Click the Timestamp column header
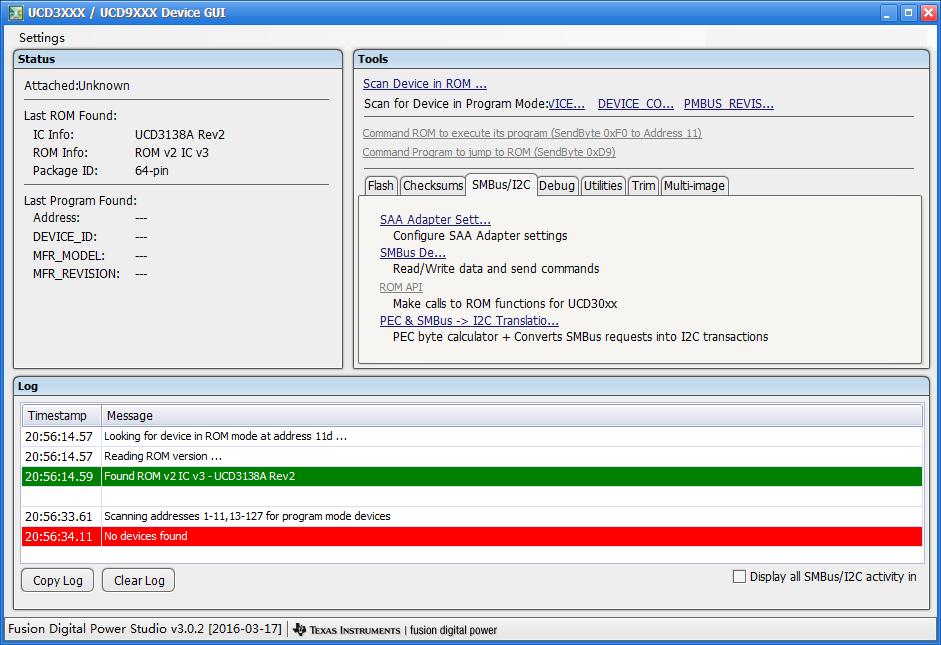This screenshot has width=941, height=645. click(61, 416)
